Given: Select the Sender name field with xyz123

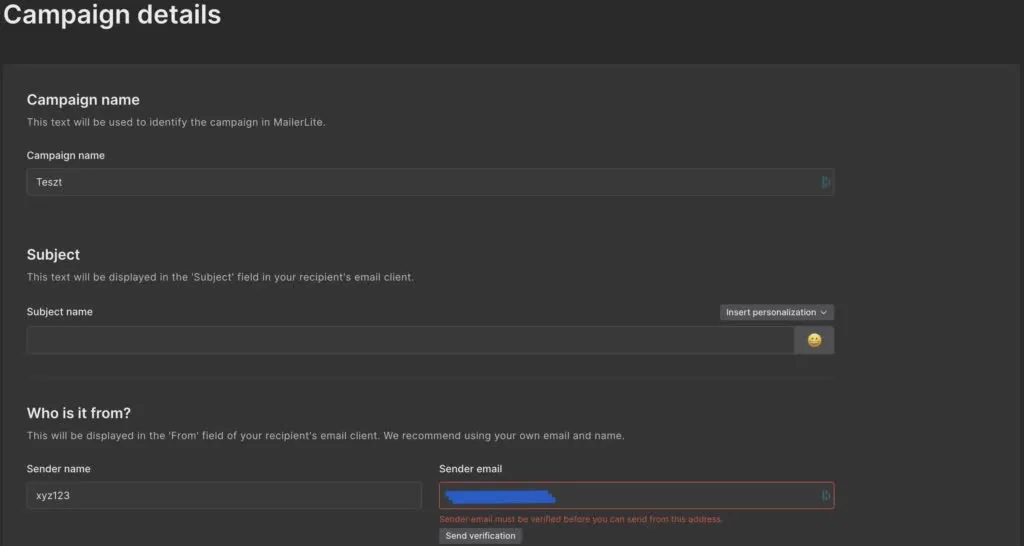Looking at the screenshot, I should click(224, 495).
